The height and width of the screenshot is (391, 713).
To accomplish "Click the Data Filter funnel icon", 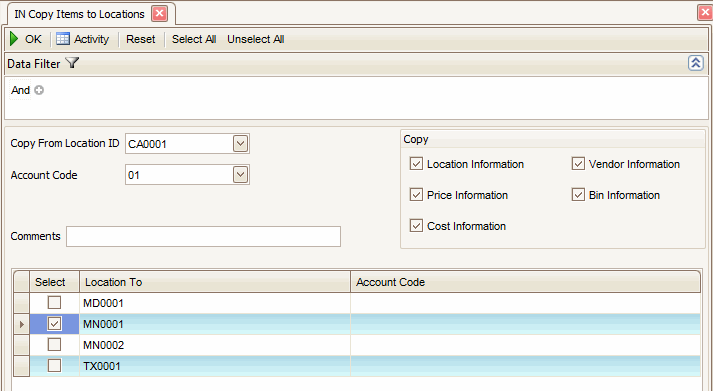I will click(x=72, y=63).
